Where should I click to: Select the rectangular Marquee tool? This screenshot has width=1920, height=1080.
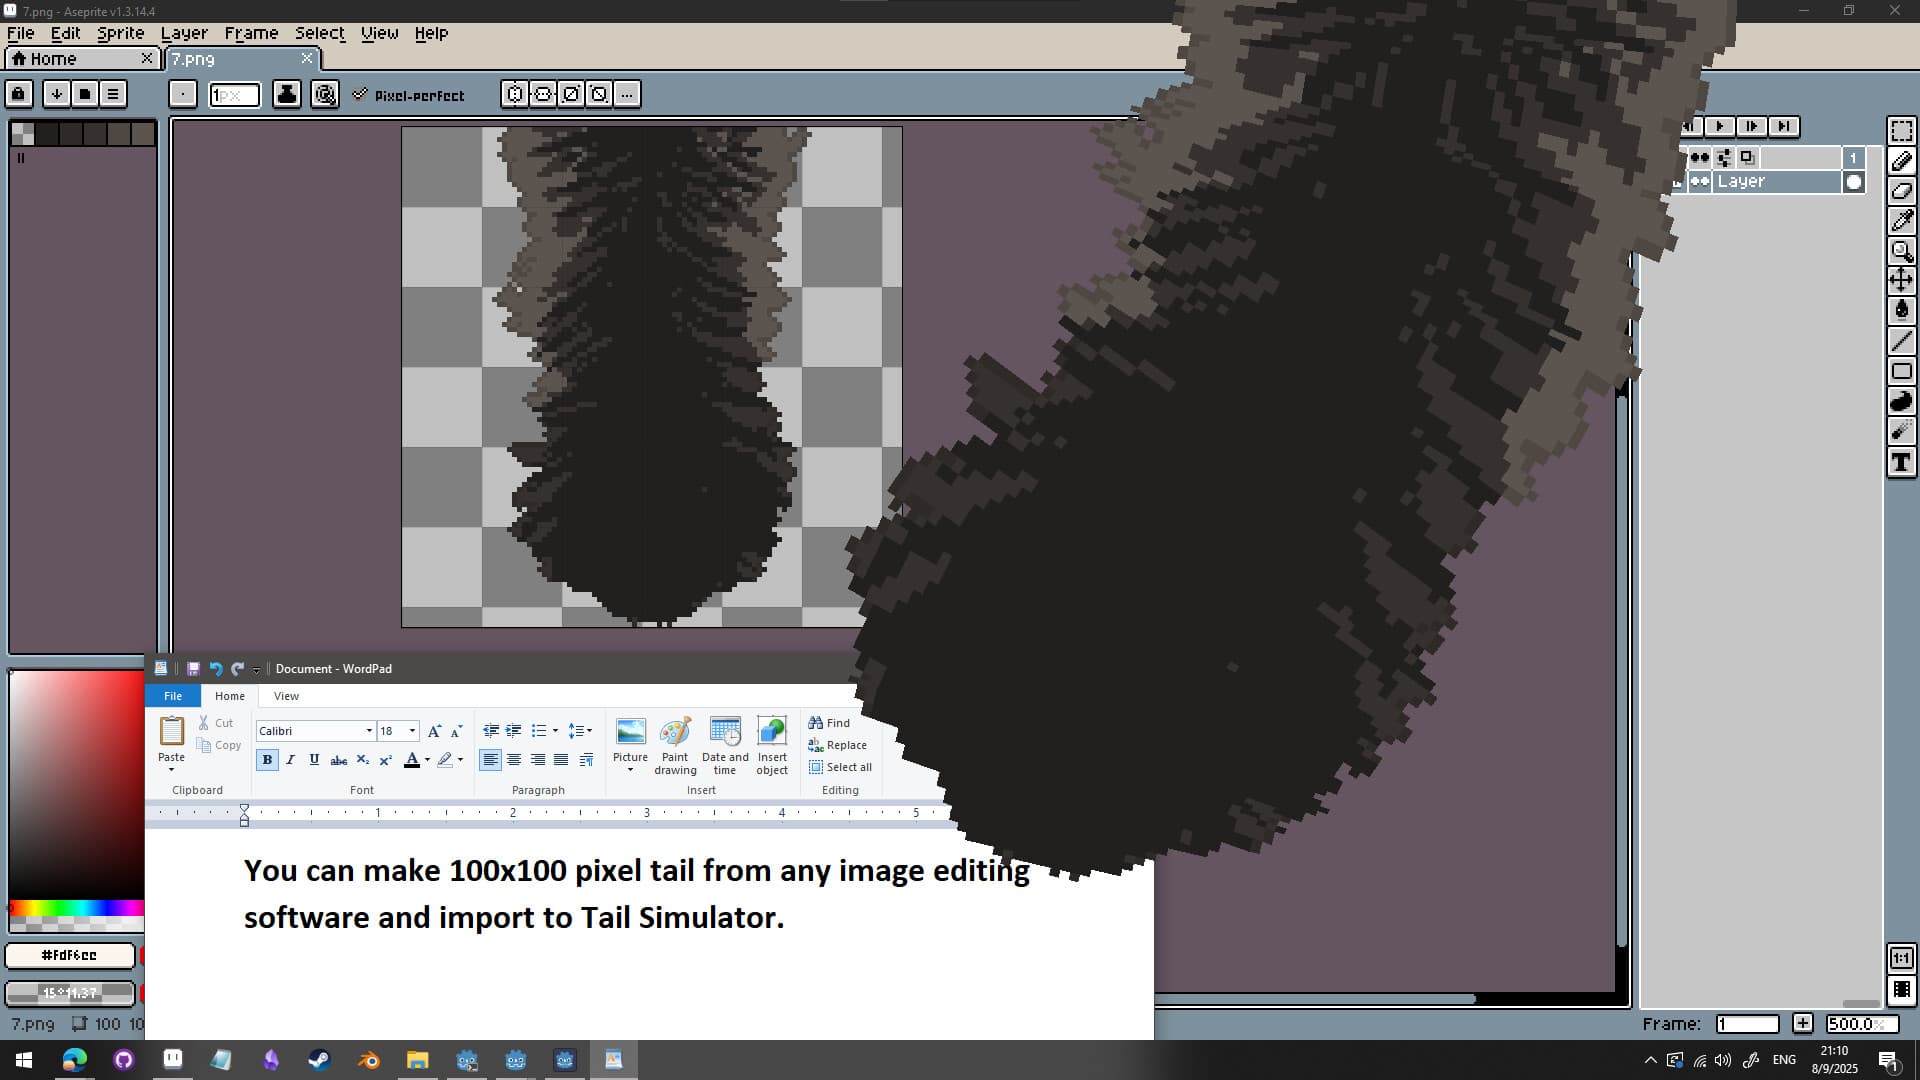pyautogui.click(x=1902, y=130)
